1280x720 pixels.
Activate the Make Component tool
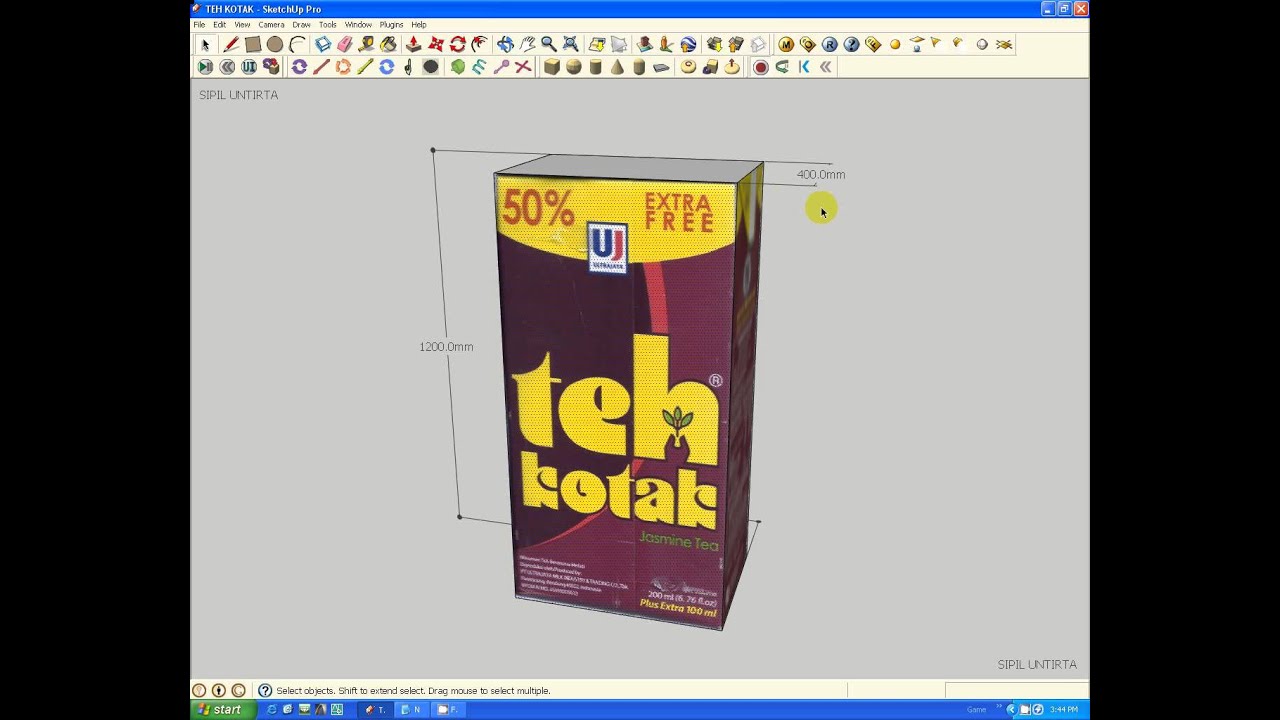click(323, 44)
